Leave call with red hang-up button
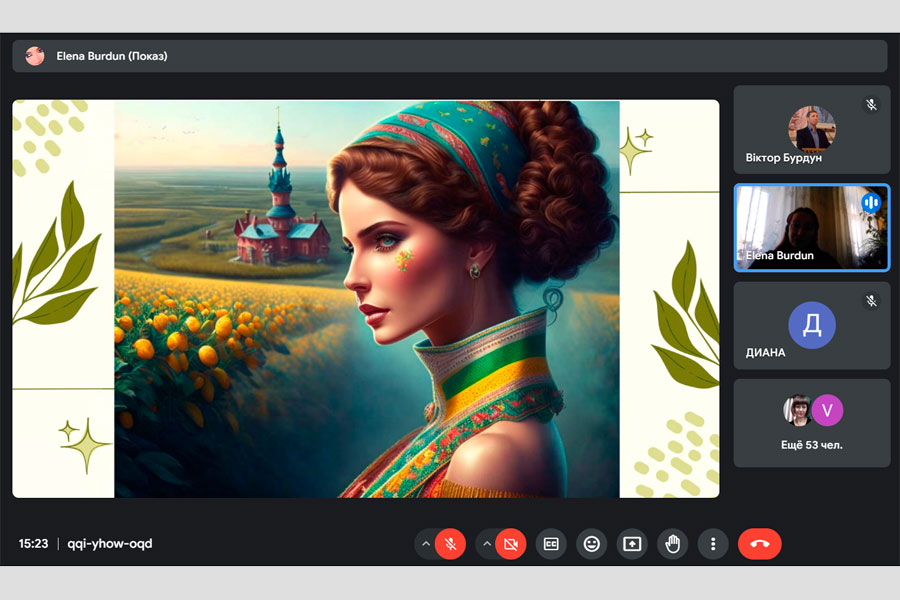 pos(759,544)
